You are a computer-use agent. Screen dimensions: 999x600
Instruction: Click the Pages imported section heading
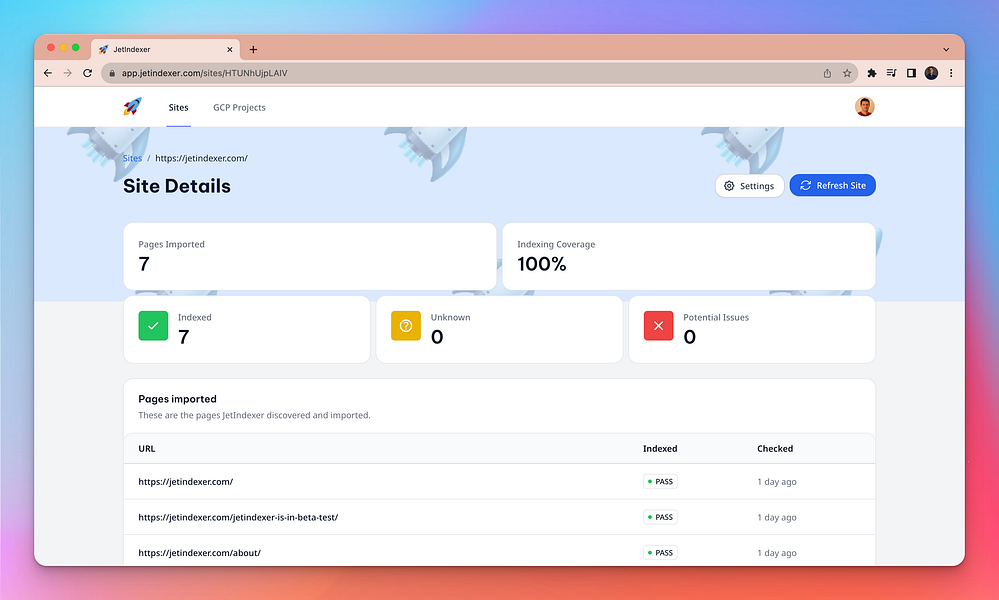[x=177, y=399]
